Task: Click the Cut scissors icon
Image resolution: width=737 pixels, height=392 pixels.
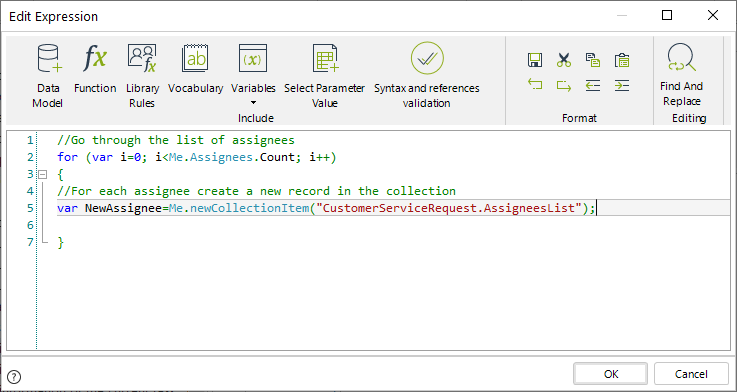Action: pyautogui.click(x=564, y=60)
